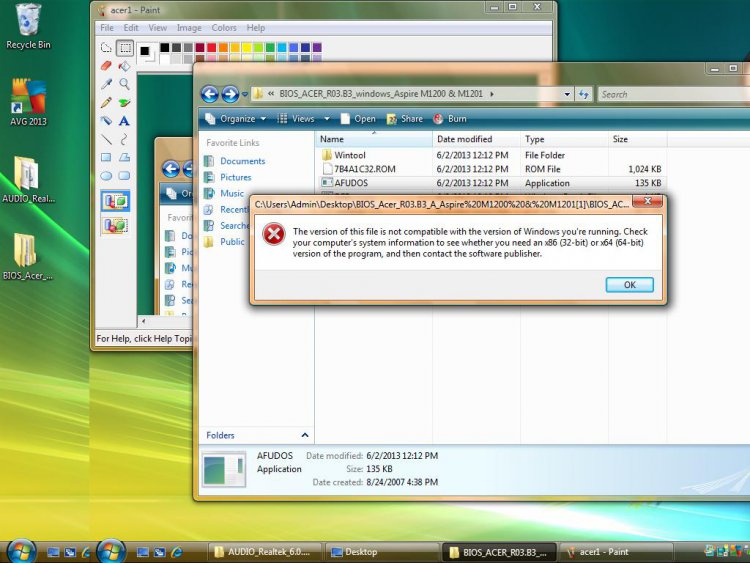Click Share in explorer toolbar
Screen dimensions: 750x563
pos(405,119)
